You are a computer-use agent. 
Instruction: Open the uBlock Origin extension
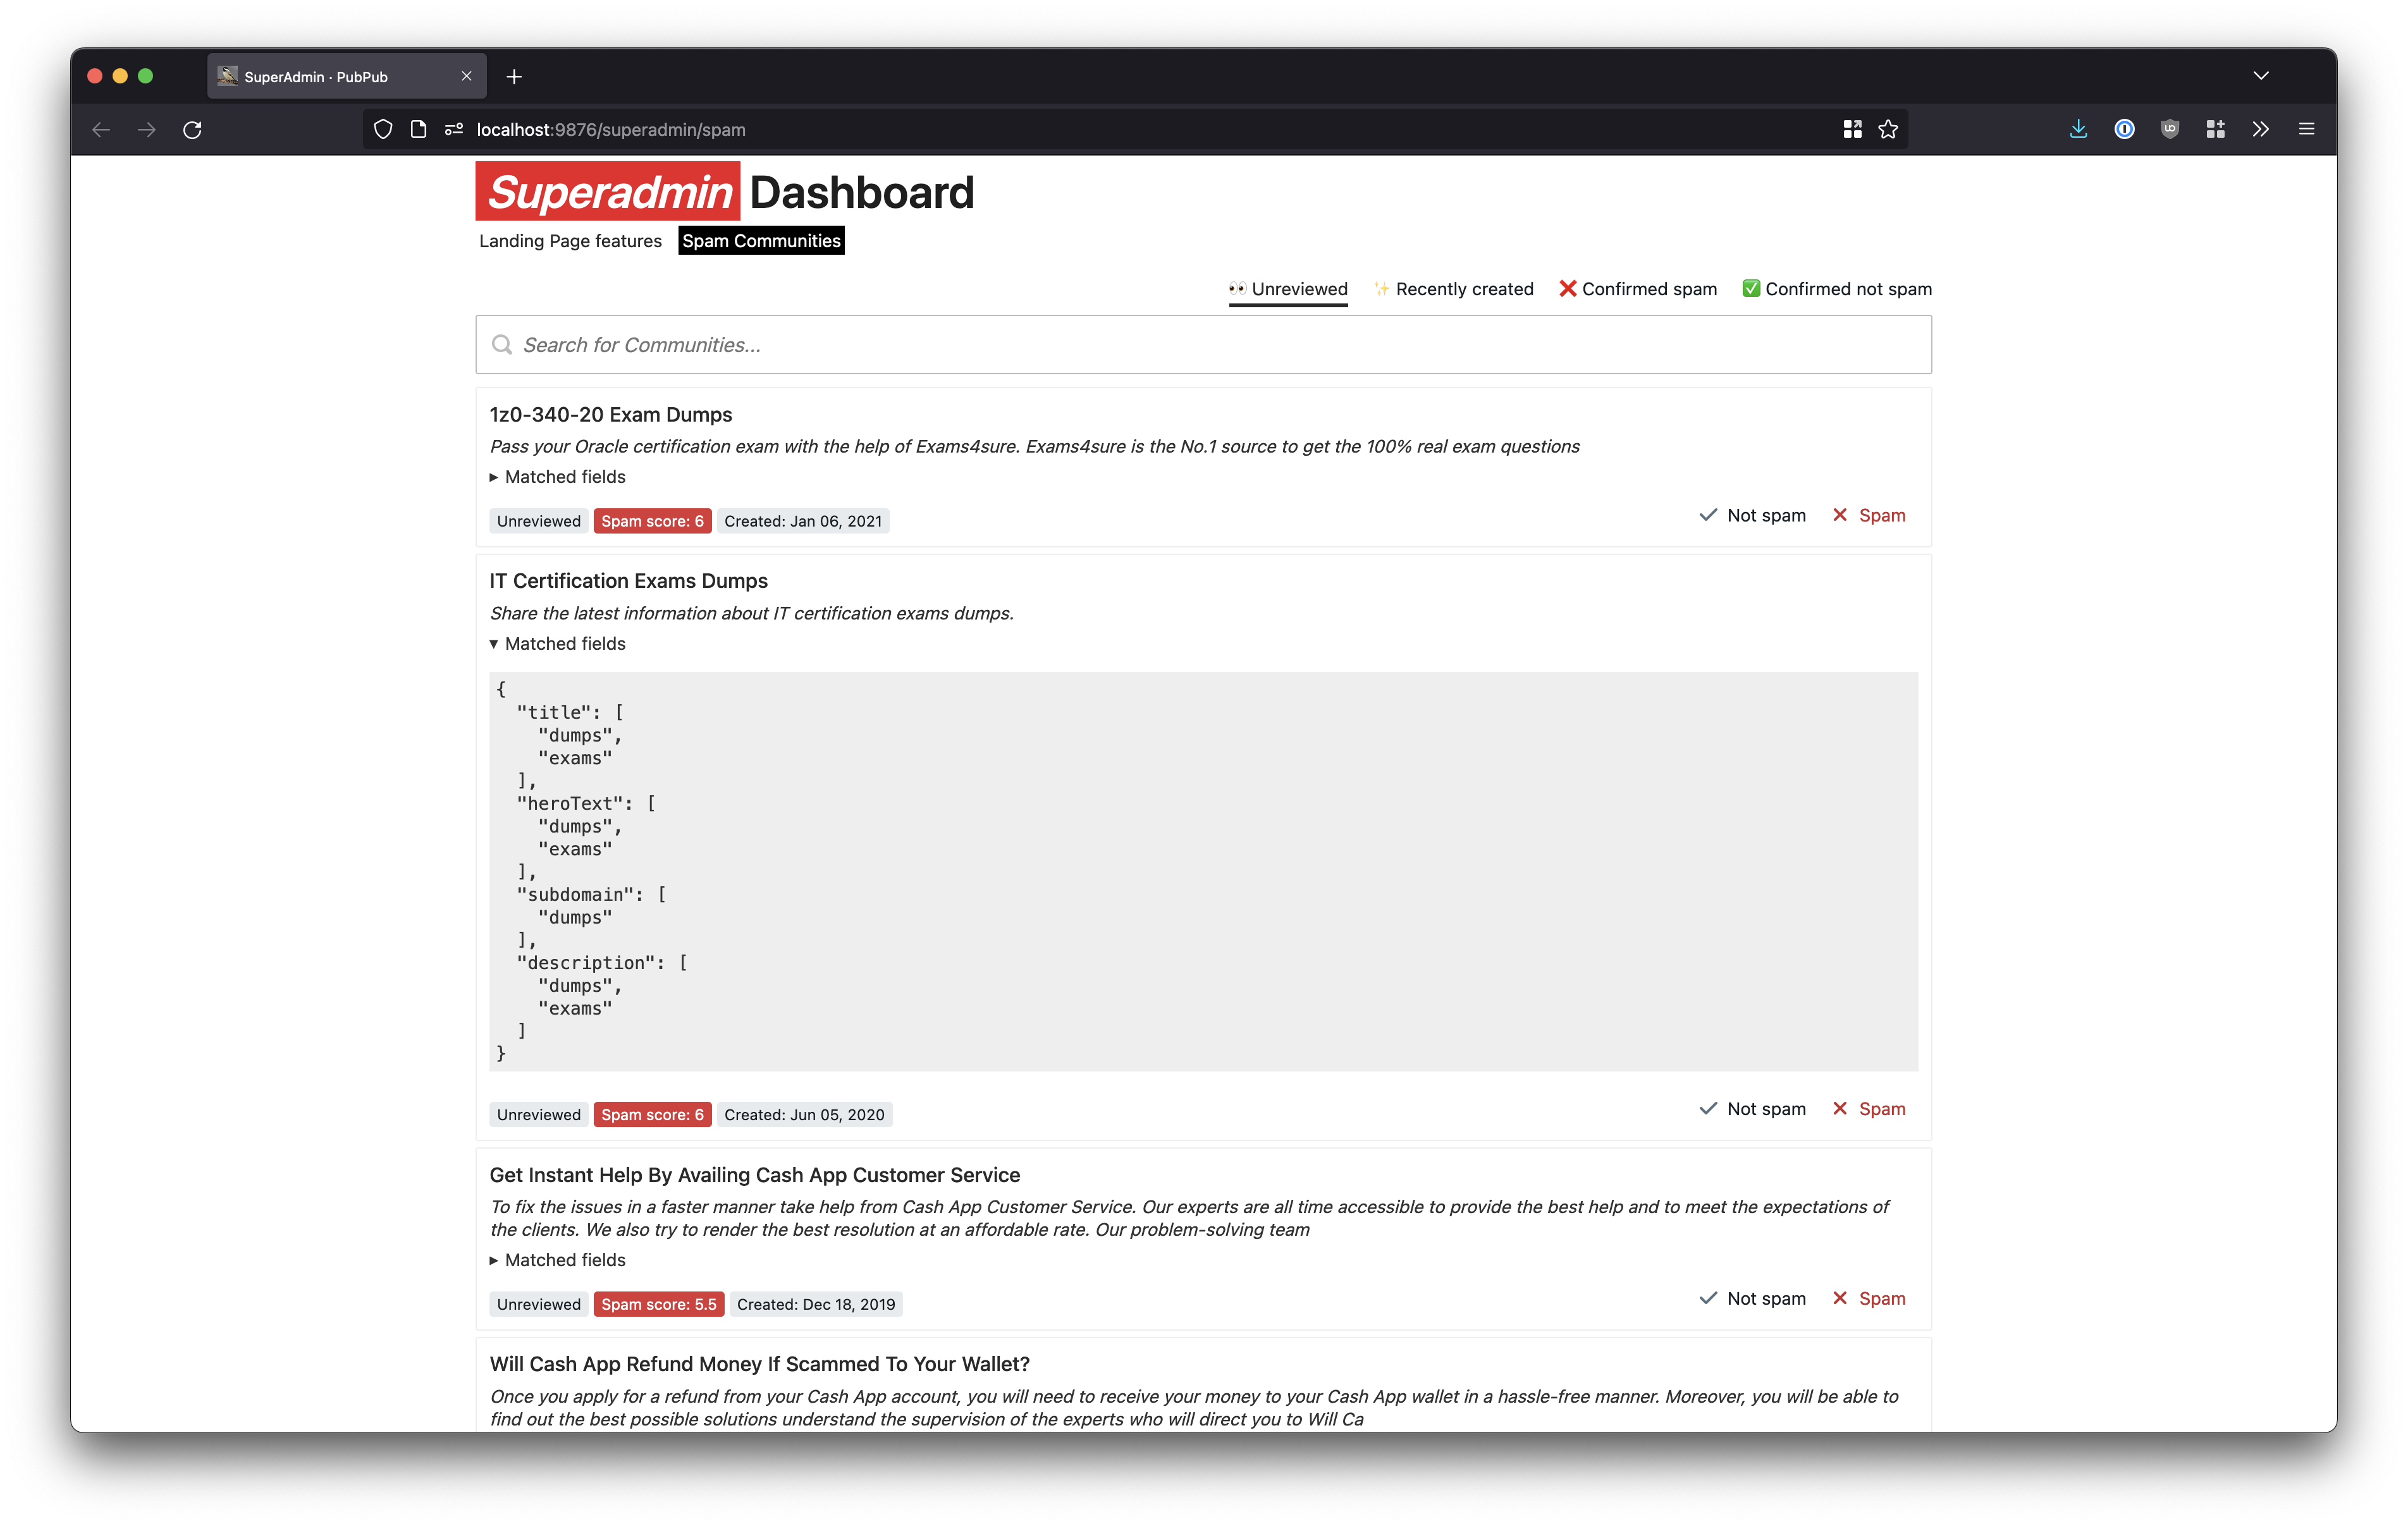[x=2169, y=129]
